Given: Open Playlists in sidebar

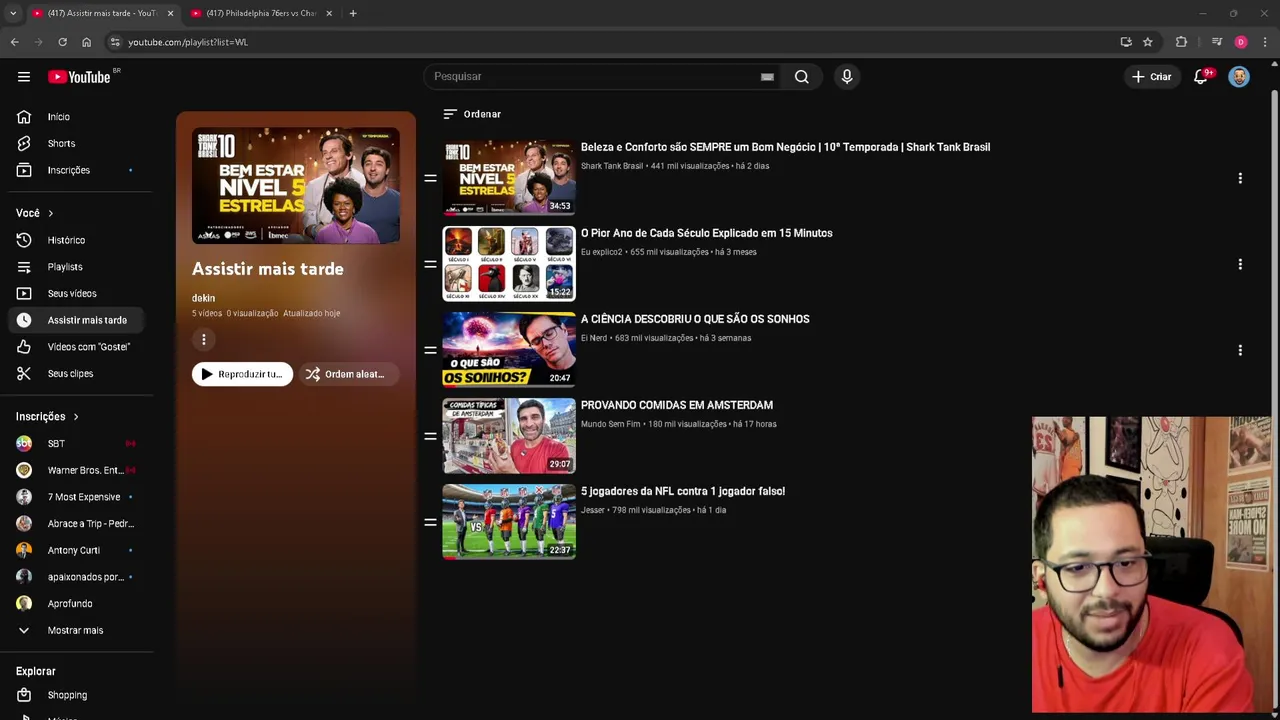Looking at the screenshot, I should pyautogui.click(x=78, y=267).
